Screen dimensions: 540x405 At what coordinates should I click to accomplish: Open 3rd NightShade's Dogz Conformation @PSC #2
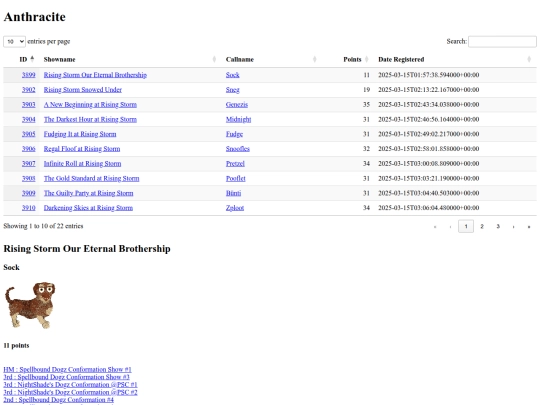pyautogui.click(x=70, y=392)
